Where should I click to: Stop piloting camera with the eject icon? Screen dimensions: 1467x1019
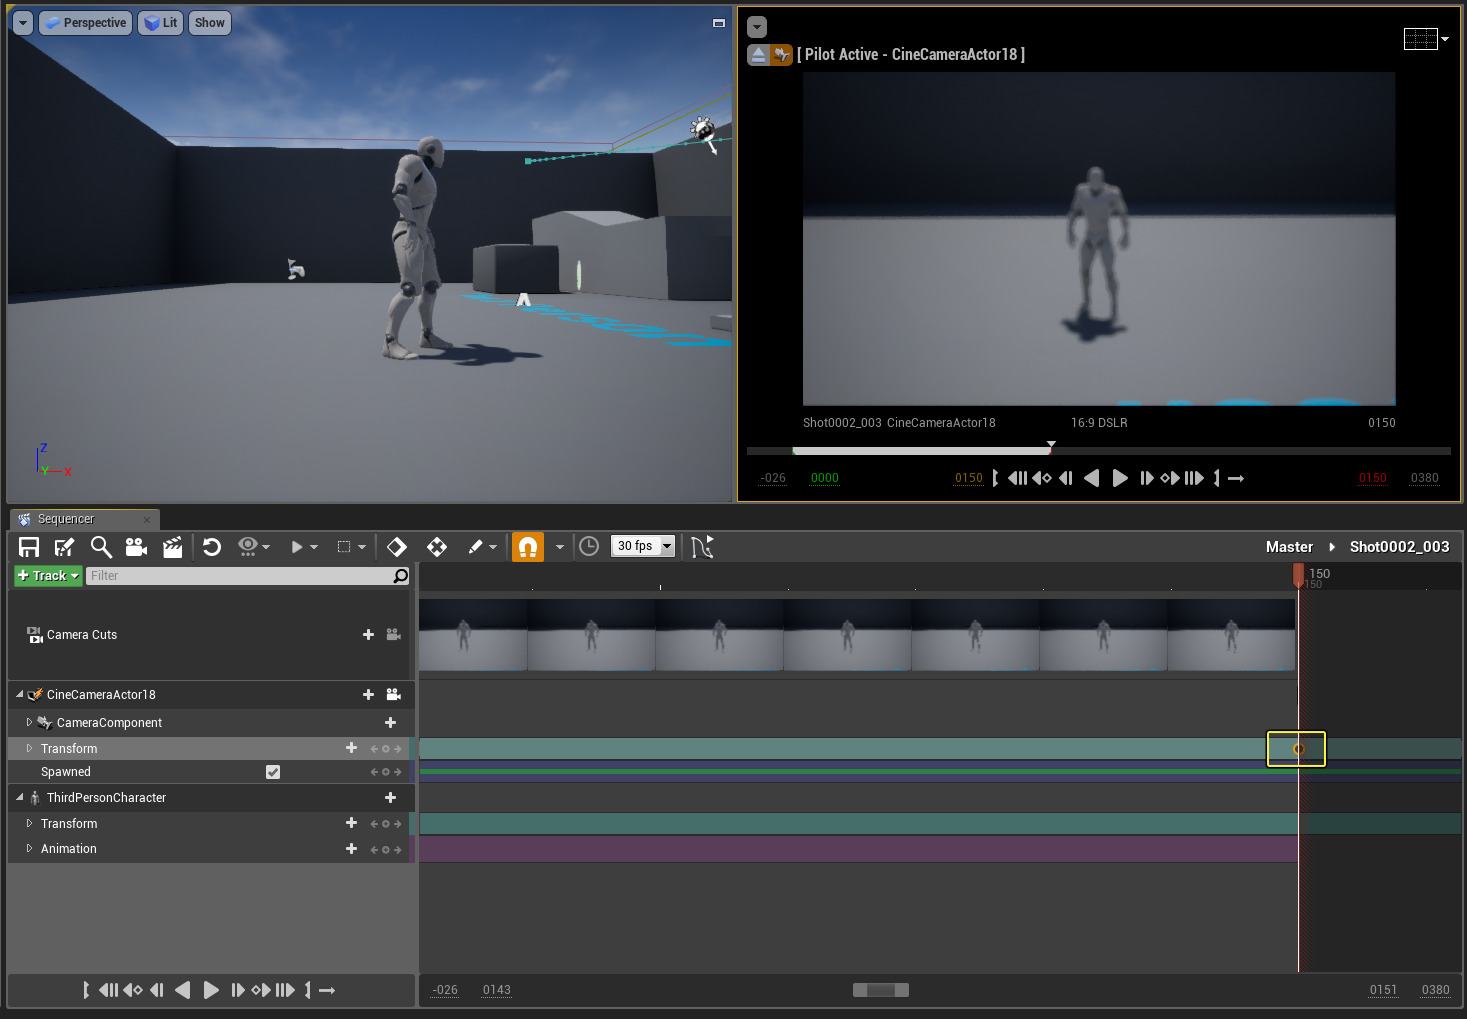coord(758,55)
